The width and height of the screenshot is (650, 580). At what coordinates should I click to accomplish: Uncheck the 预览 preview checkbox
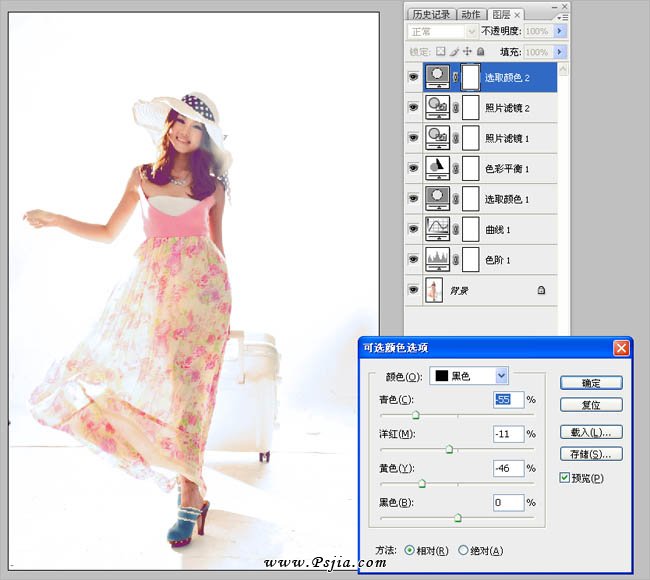click(x=566, y=479)
